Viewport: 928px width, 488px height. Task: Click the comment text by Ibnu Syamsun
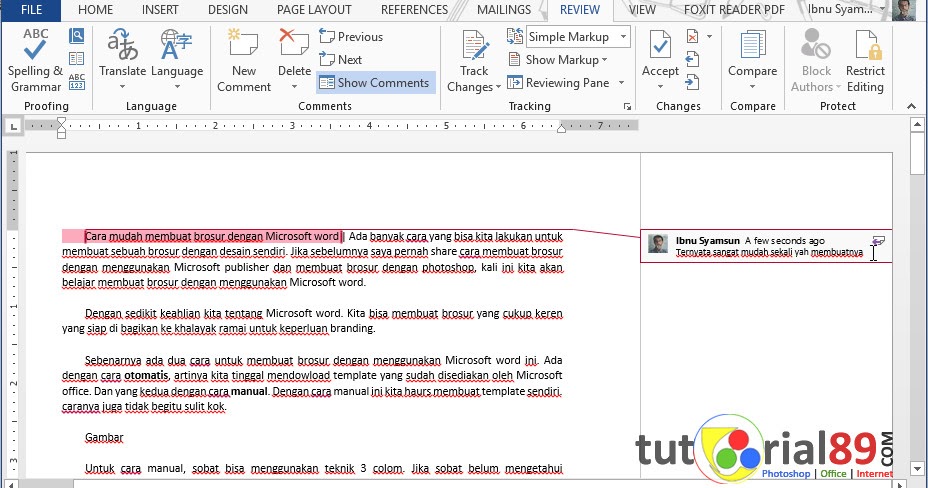click(769, 253)
